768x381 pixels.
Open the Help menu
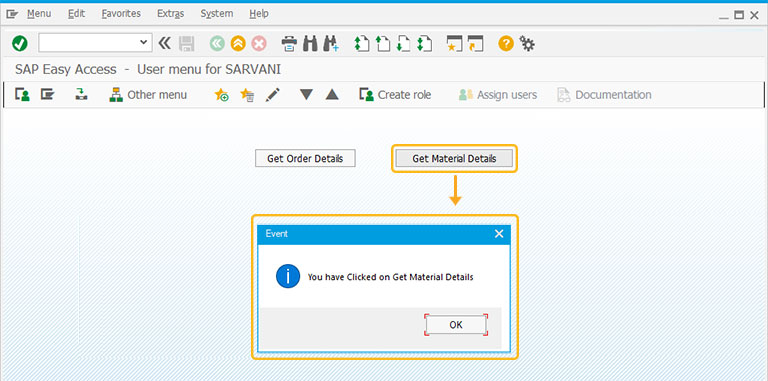pos(259,14)
